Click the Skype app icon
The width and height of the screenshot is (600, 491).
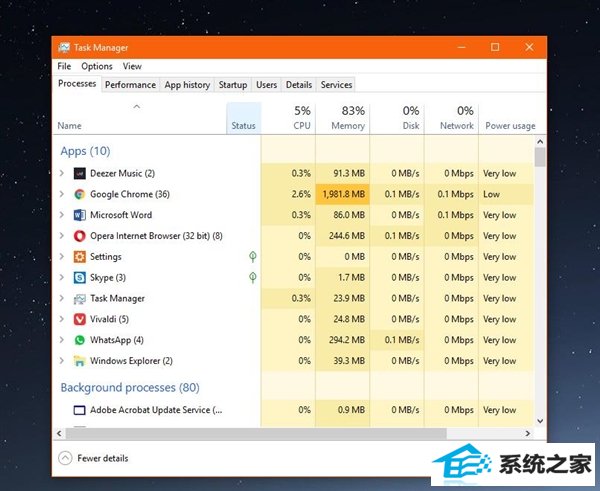click(79, 277)
